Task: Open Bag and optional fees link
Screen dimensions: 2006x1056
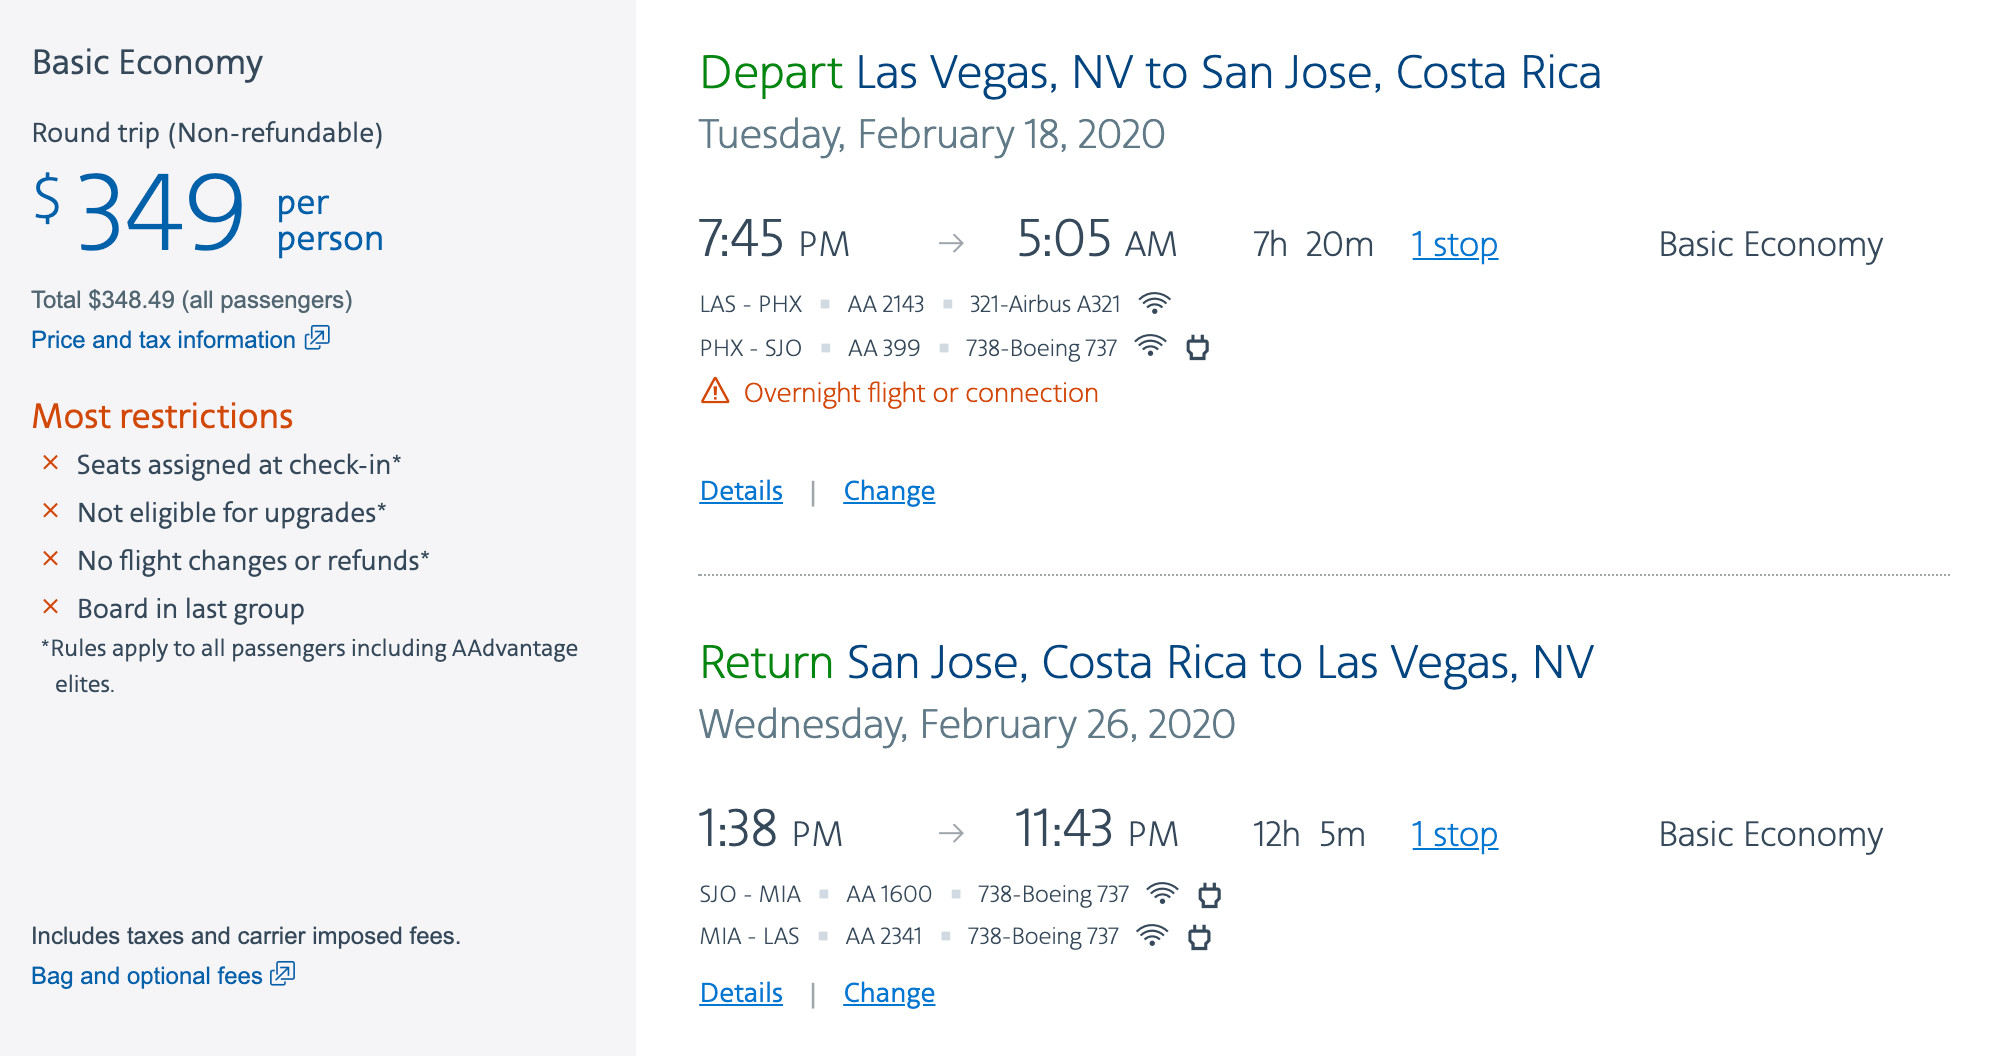Action: (x=146, y=976)
